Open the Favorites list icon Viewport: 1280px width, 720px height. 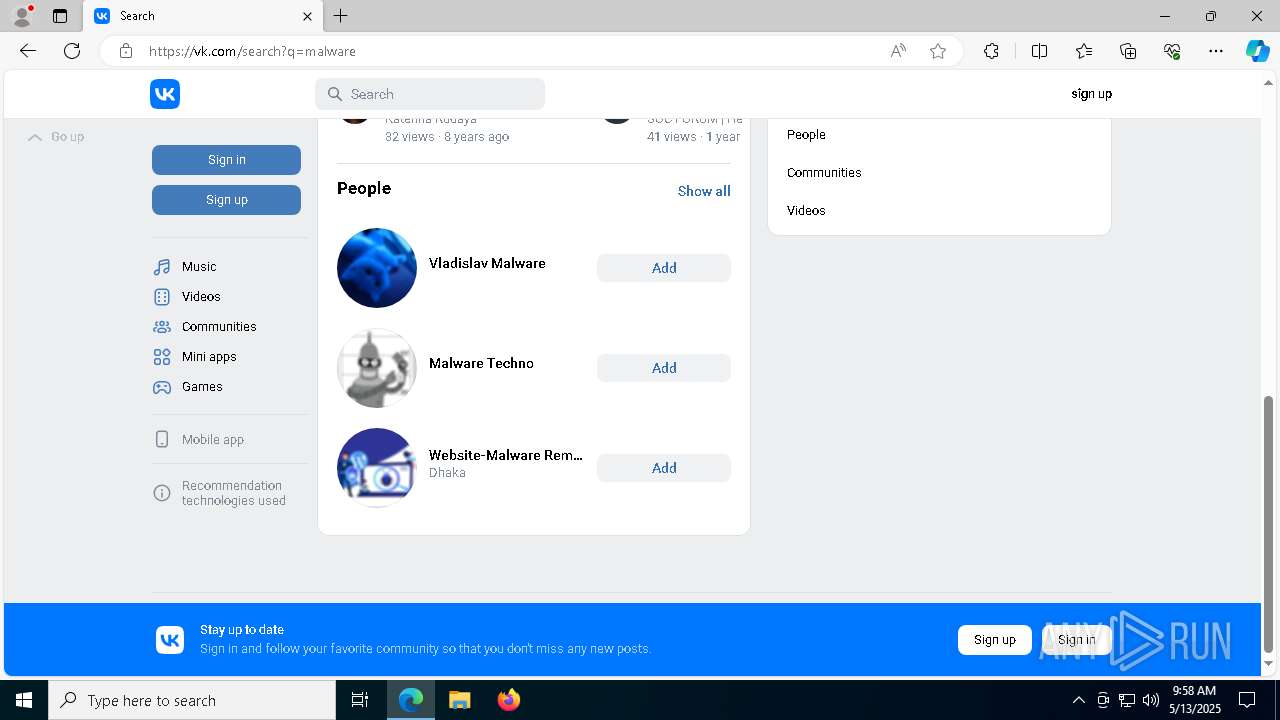(1084, 51)
